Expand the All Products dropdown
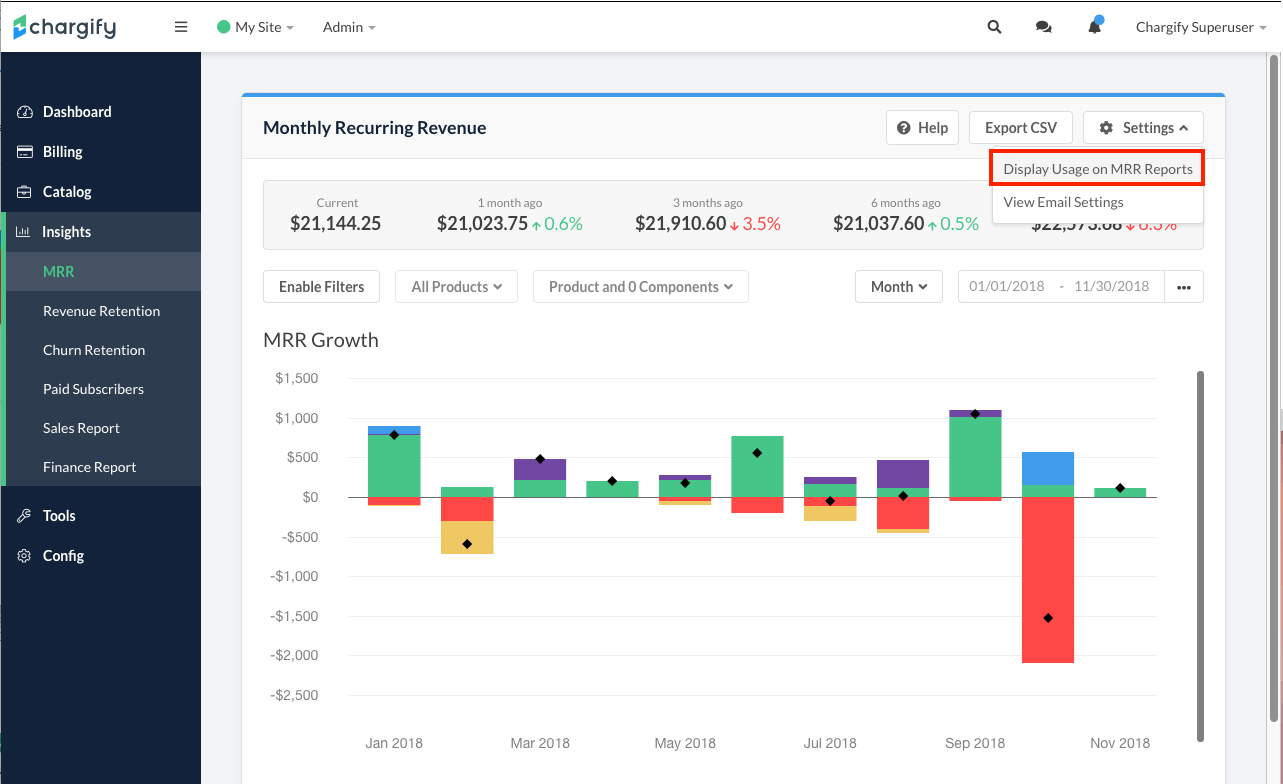 (456, 287)
